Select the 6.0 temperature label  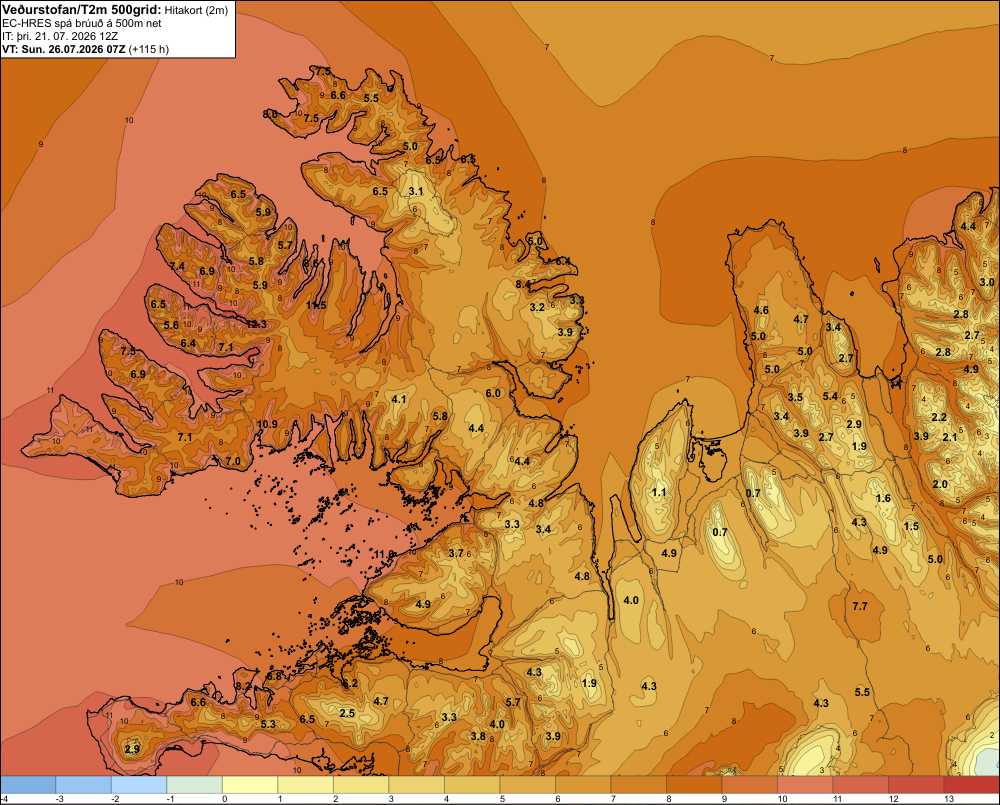pyautogui.click(x=493, y=393)
